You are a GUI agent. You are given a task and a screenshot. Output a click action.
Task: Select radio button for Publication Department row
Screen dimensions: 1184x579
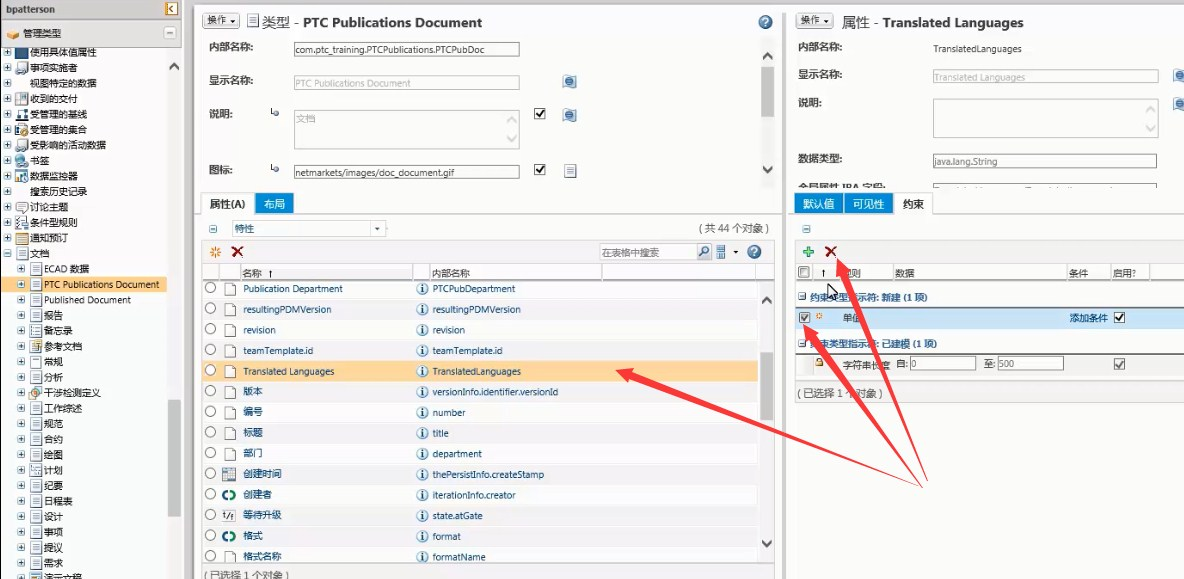210,288
